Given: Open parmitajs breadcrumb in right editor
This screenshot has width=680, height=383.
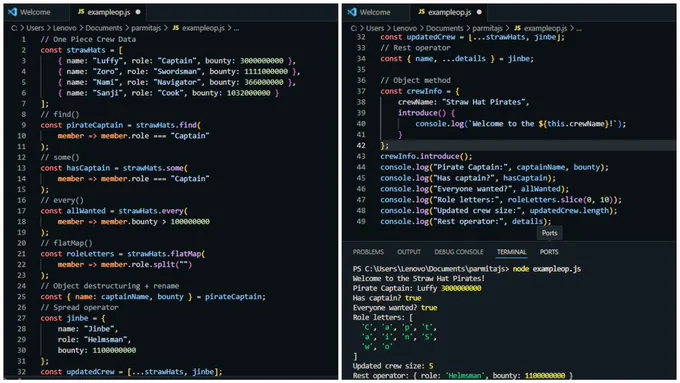Looking at the screenshot, I should pos(487,28).
